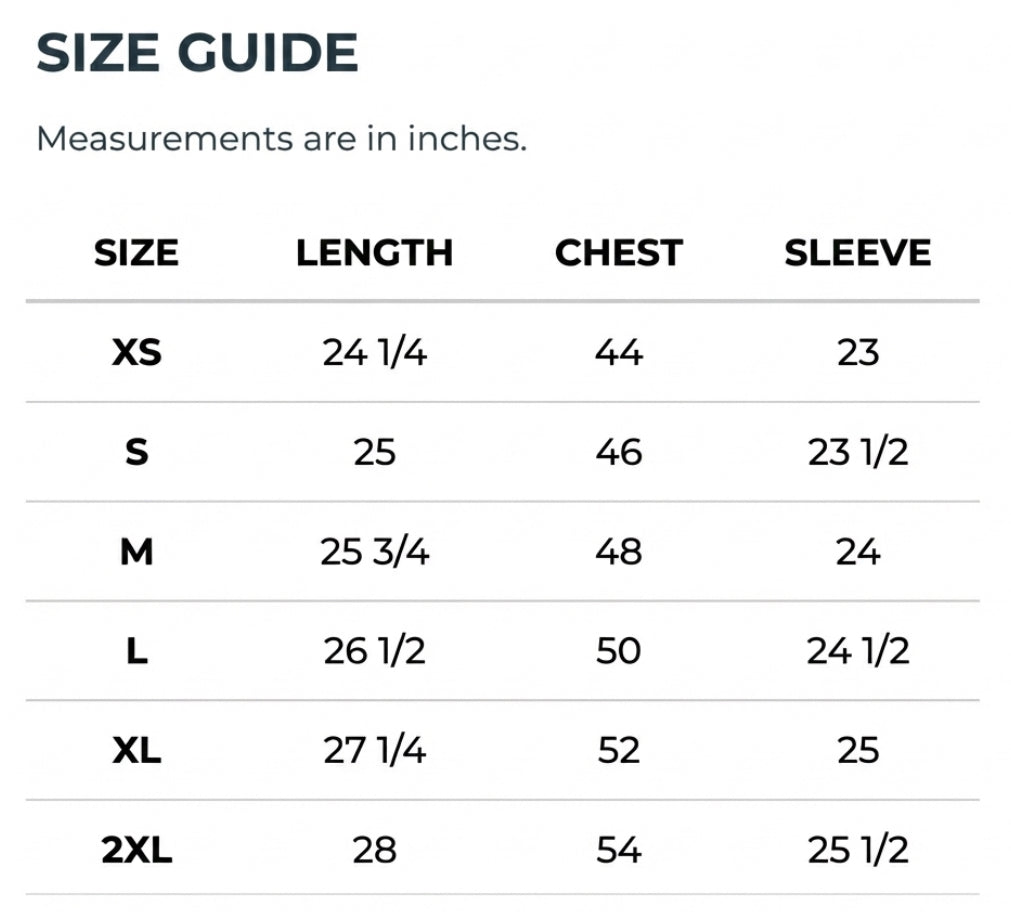Click the chest value 46 for size S
This screenshot has height=912, width=1011.
pyautogui.click(x=618, y=452)
